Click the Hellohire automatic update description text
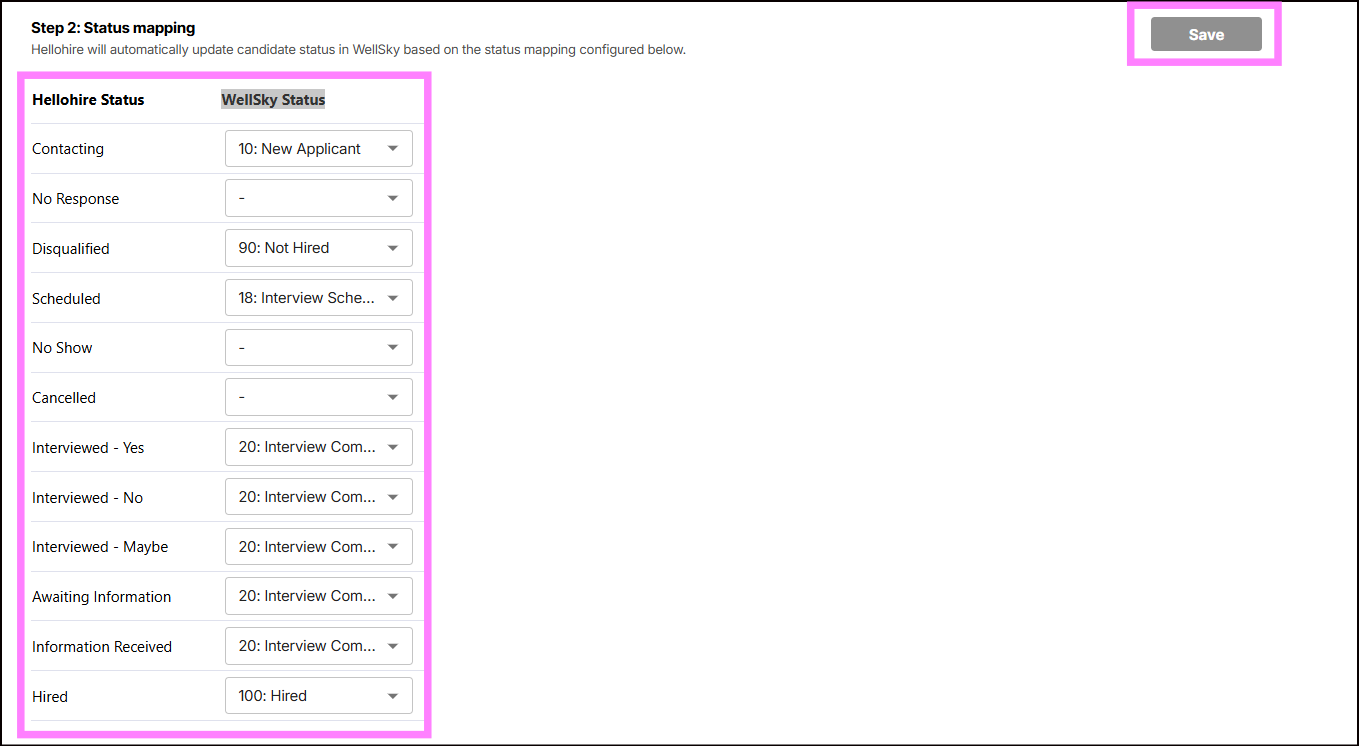 point(358,50)
